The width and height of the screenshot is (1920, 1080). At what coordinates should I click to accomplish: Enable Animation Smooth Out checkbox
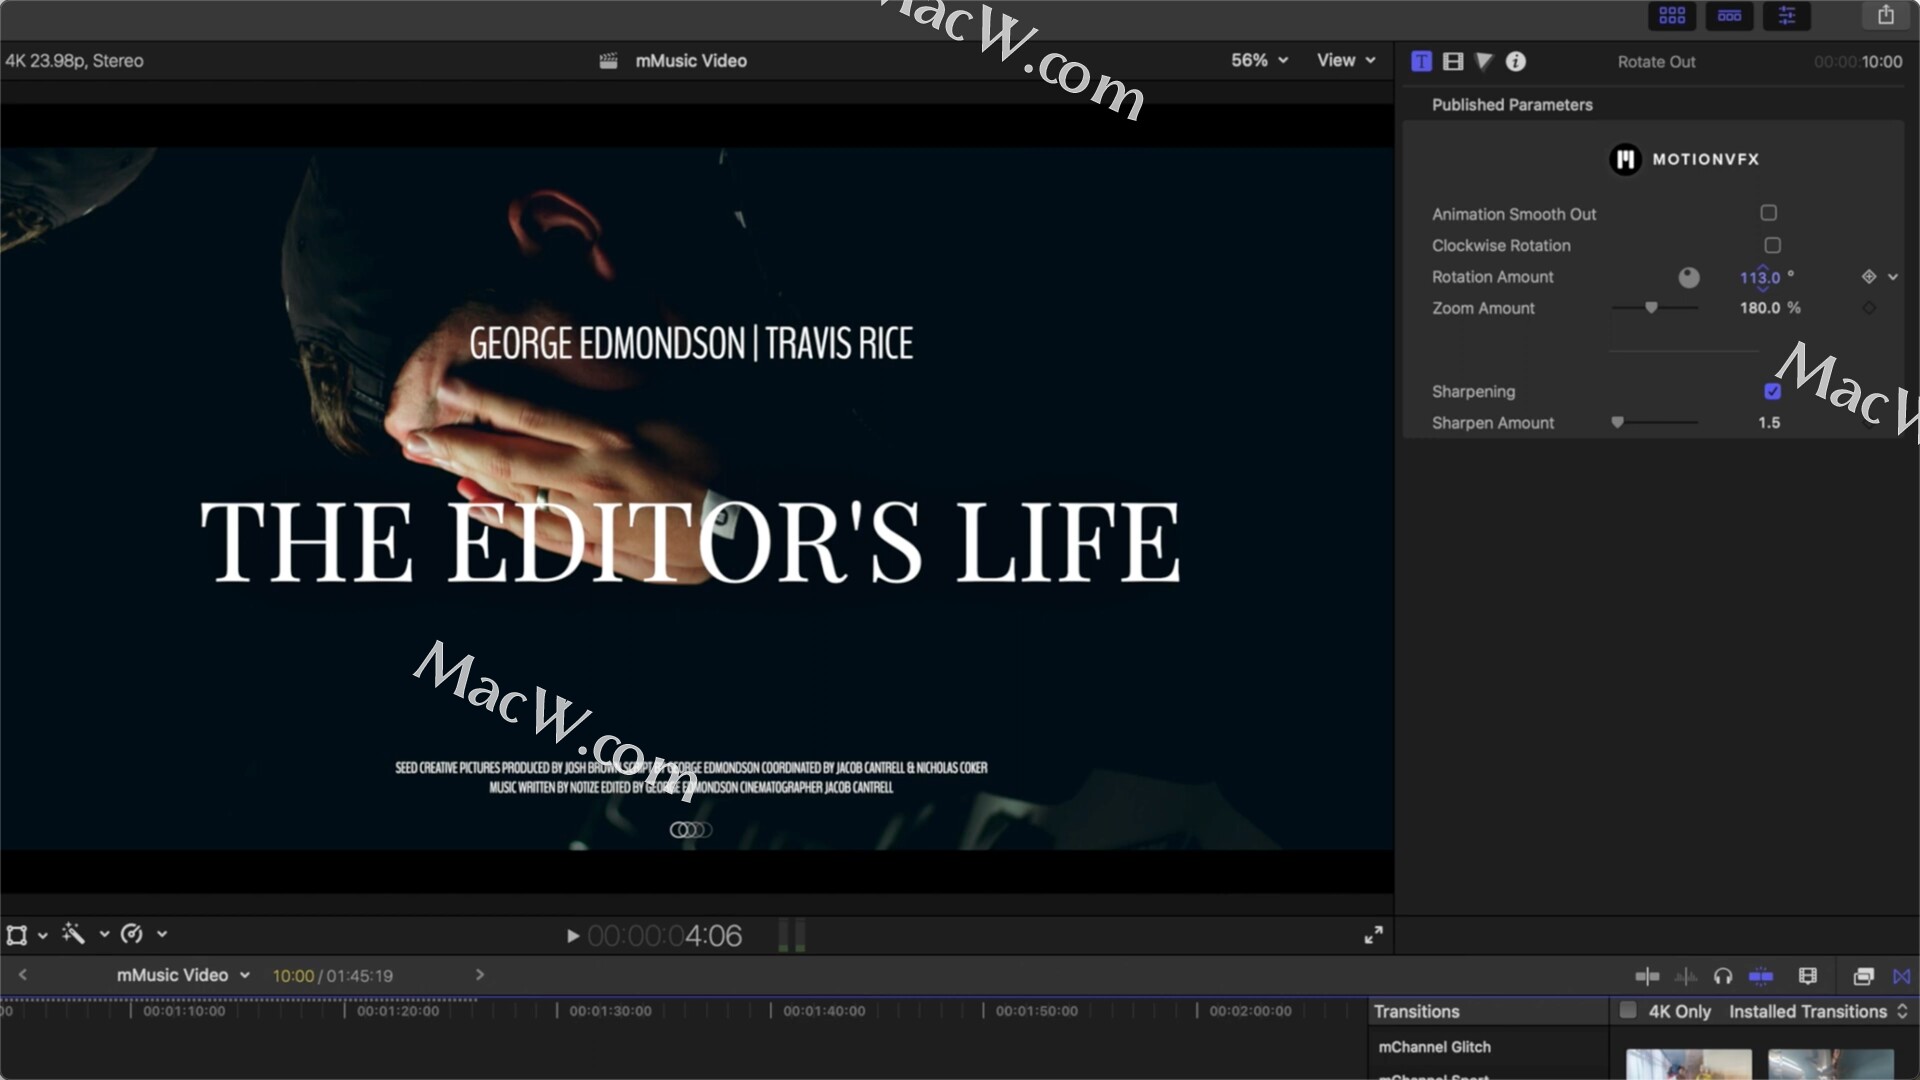coord(1768,213)
